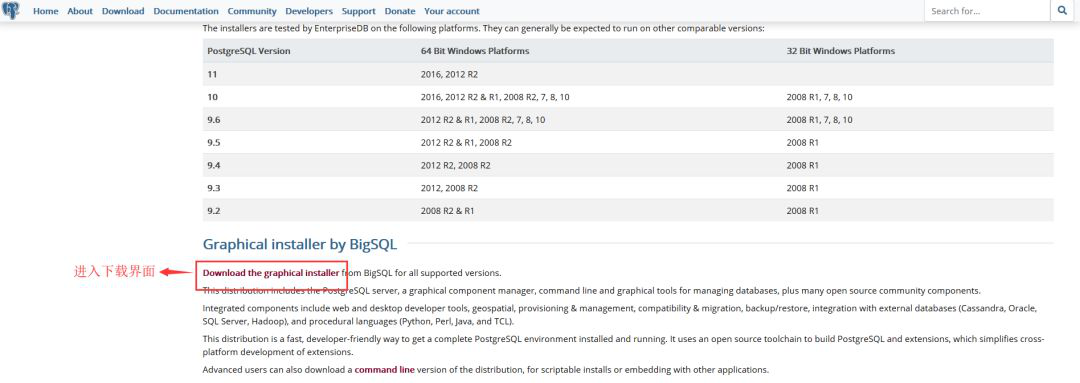Viewport: 1080px width, 383px height.
Task: Select the version 9.6 table row
Action: click(x=627, y=119)
